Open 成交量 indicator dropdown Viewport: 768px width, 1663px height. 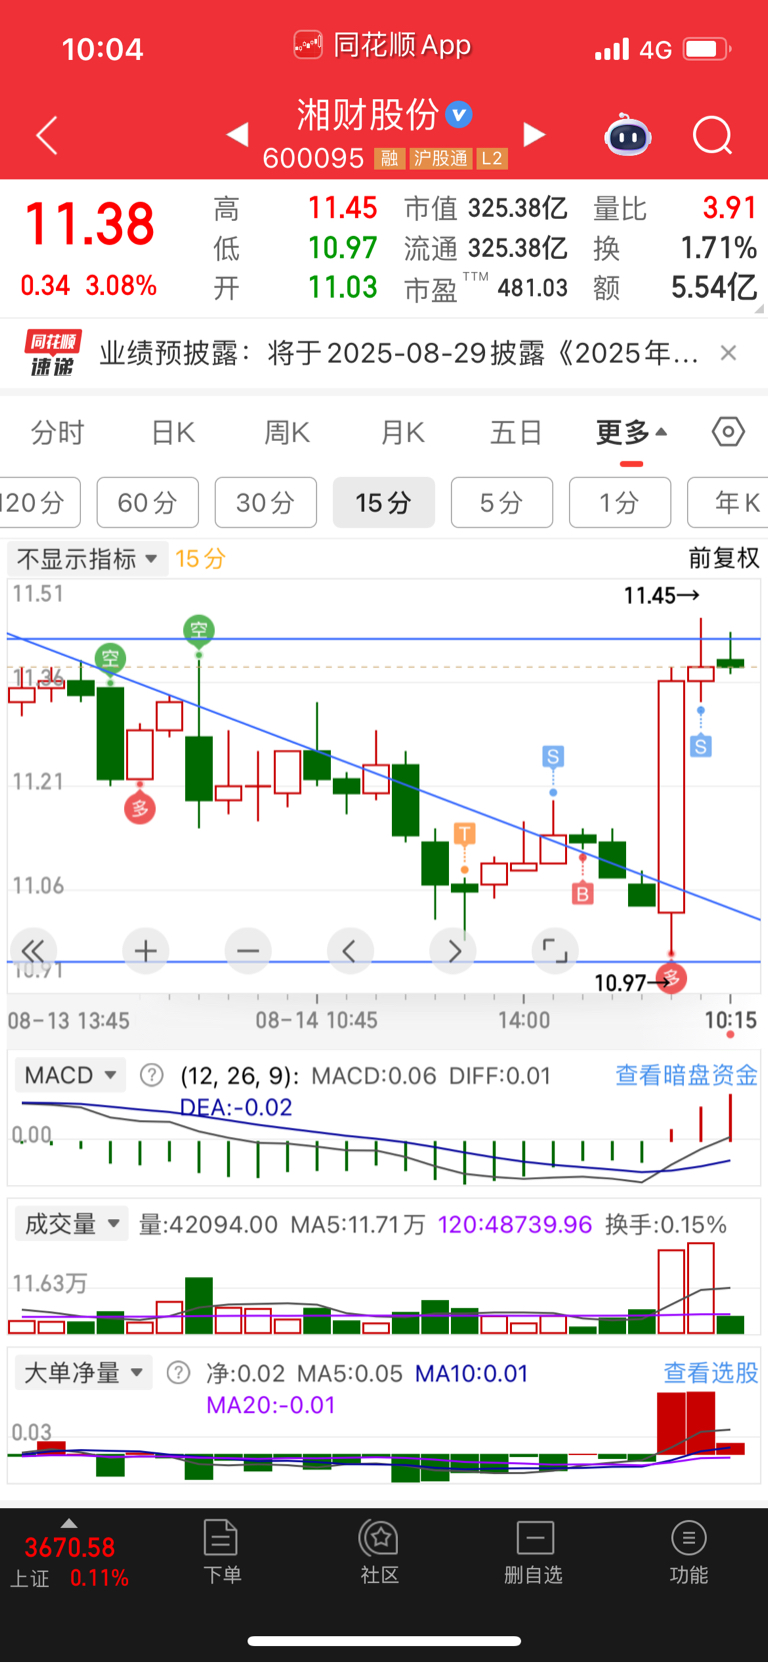click(x=71, y=1223)
